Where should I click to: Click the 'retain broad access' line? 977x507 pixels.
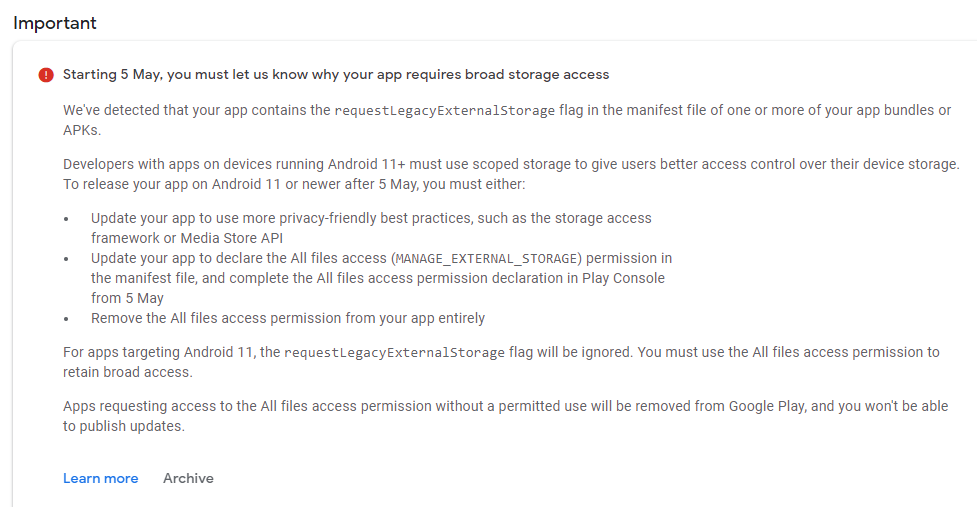point(128,372)
